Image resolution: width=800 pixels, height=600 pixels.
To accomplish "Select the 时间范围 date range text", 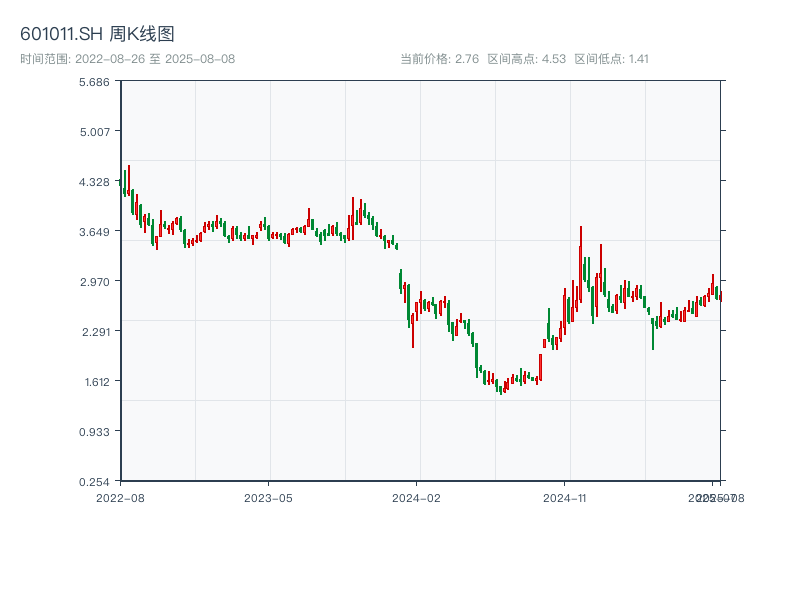I will coord(127,59).
